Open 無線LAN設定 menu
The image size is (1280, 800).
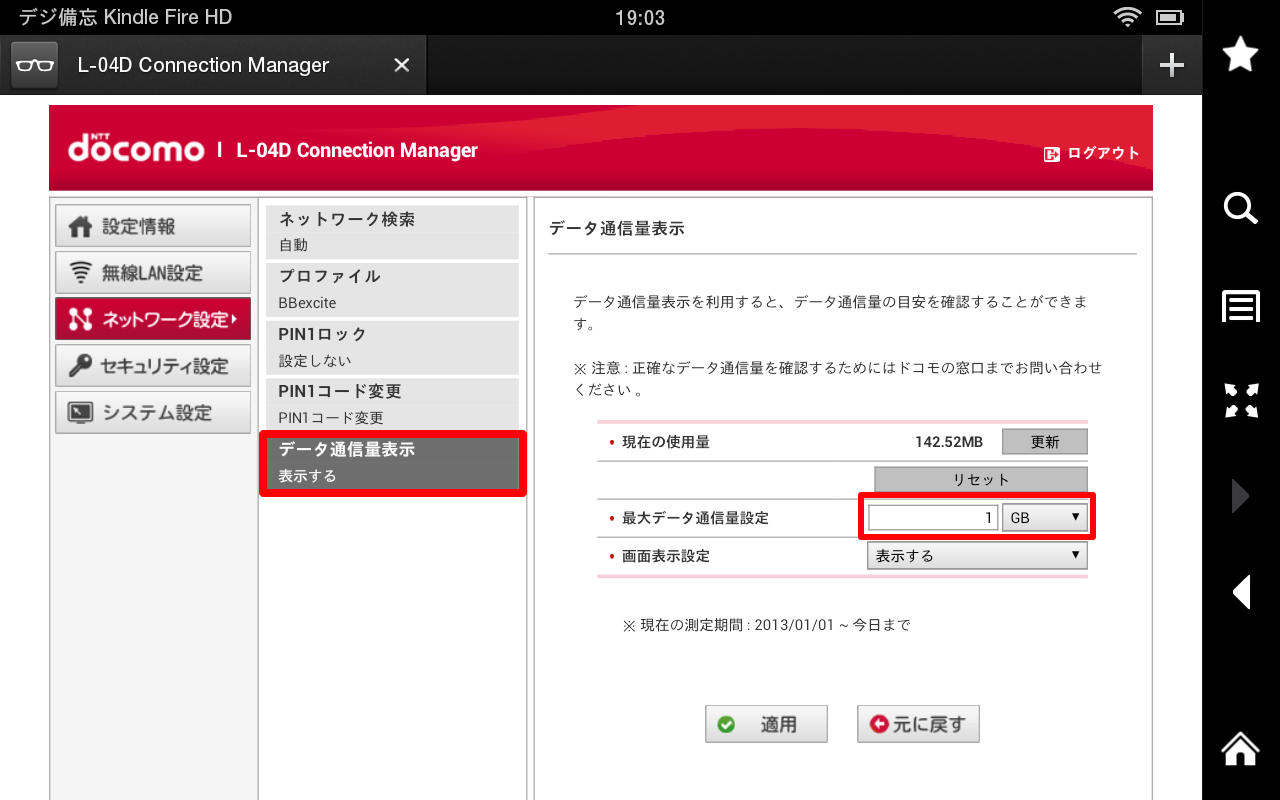point(153,273)
